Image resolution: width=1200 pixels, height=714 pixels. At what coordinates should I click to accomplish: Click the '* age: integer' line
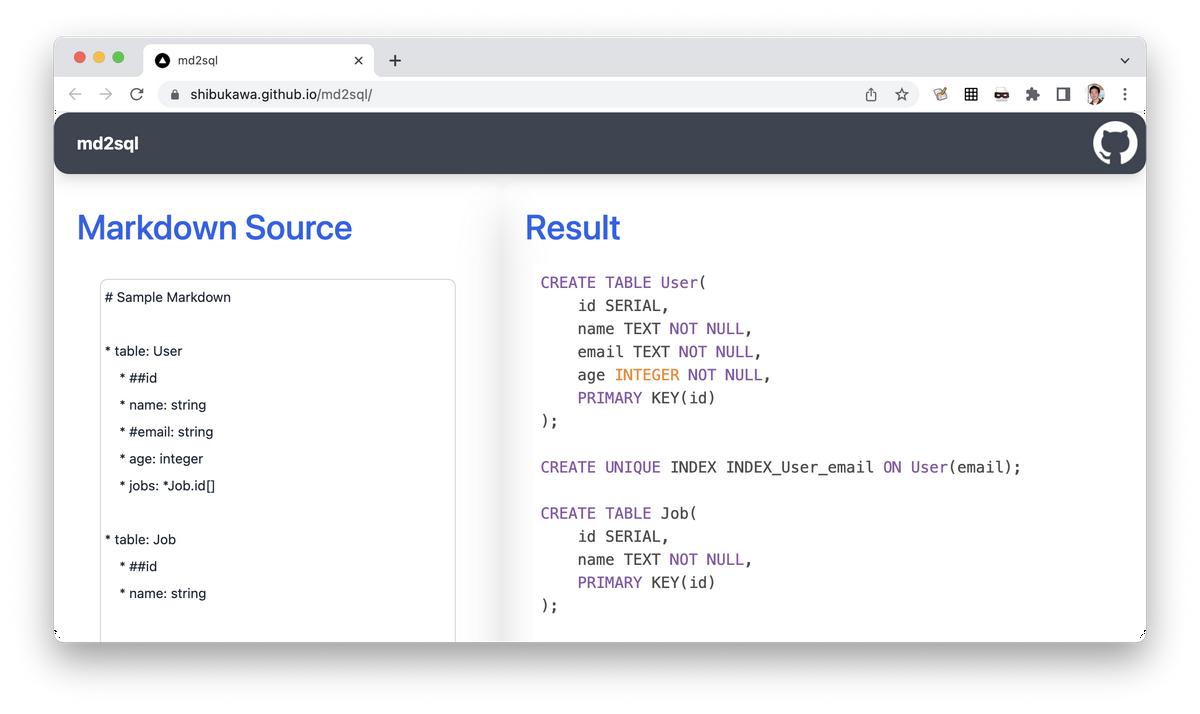[x=161, y=459]
